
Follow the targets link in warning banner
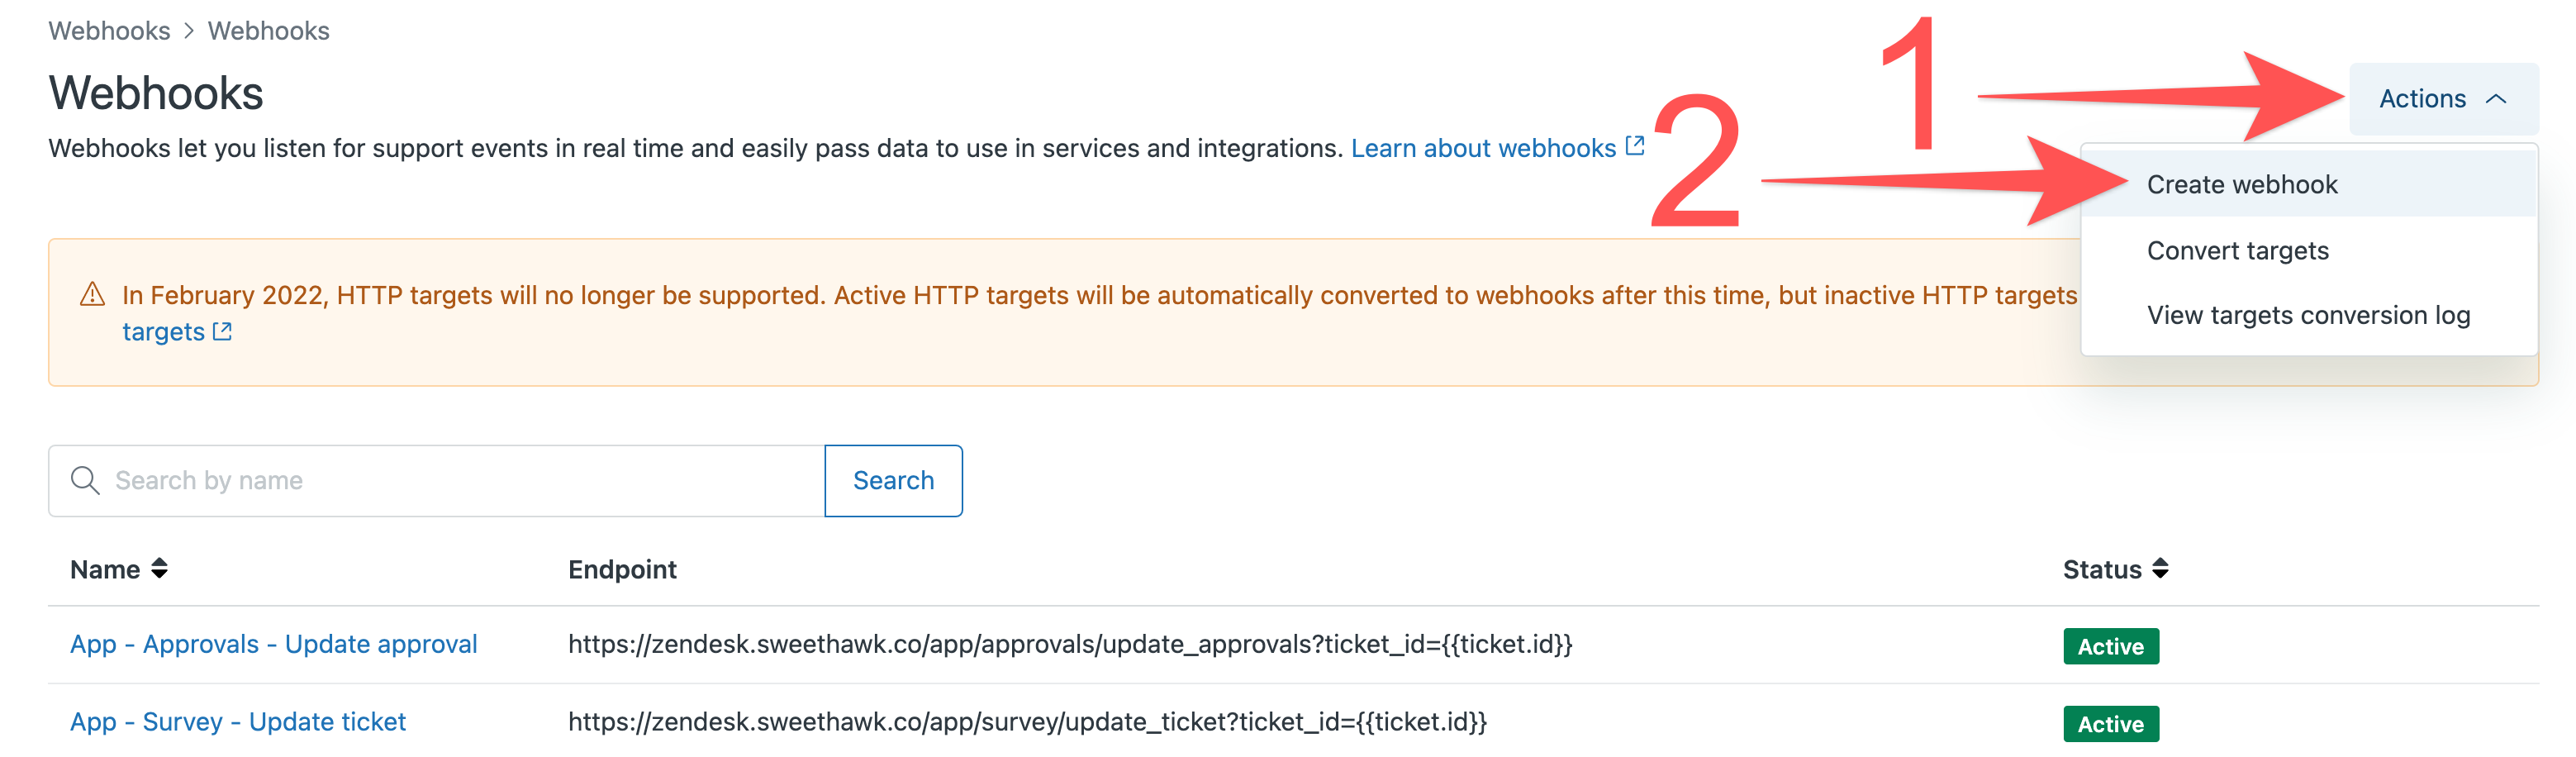click(x=163, y=332)
